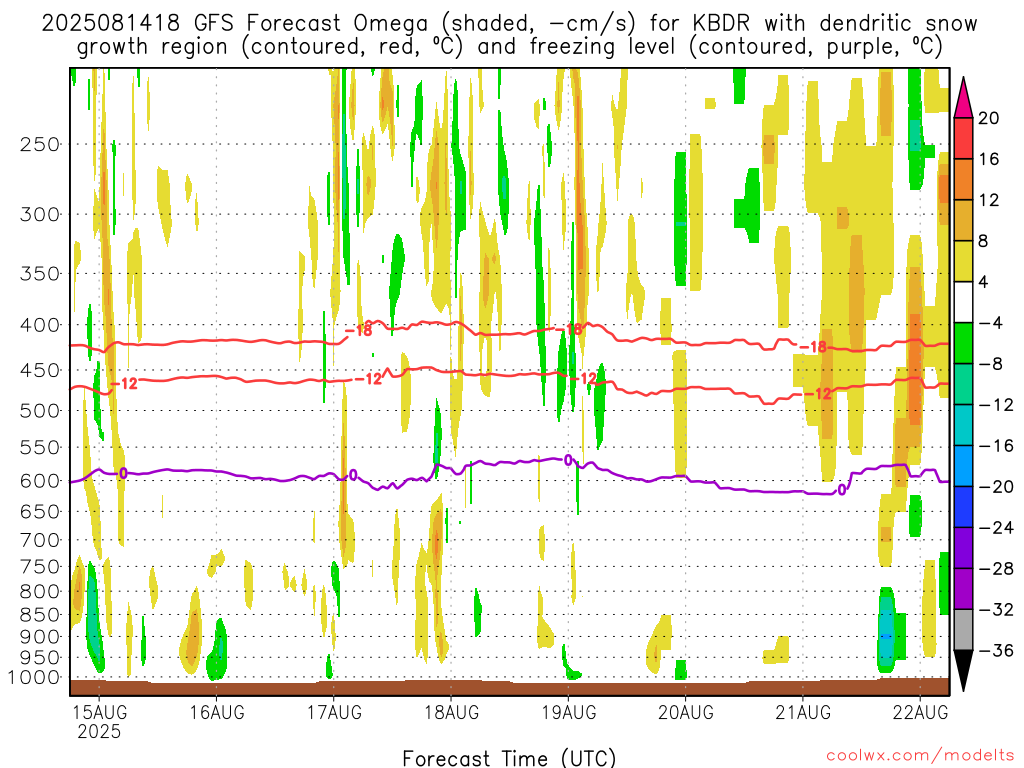Click the 750 pressure level label
Image resolution: width=1024 pixels, height=768 pixels.
click(x=40, y=567)
